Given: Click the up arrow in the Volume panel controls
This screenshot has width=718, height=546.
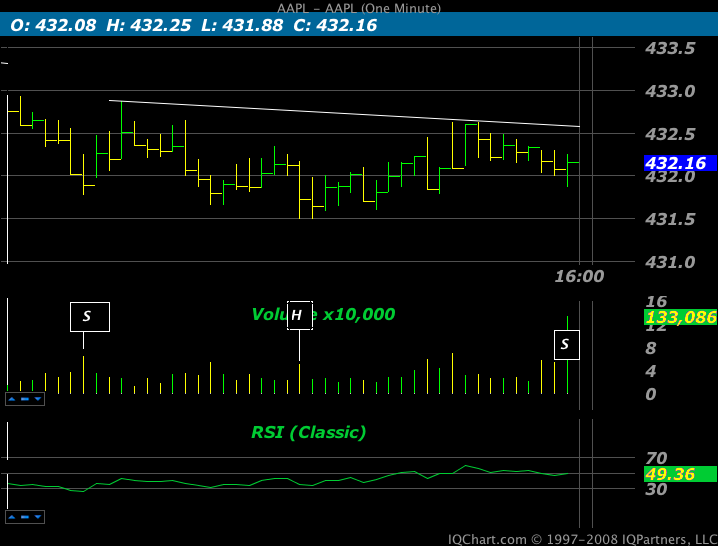Looking at the screenshot, I should point(12,399).
